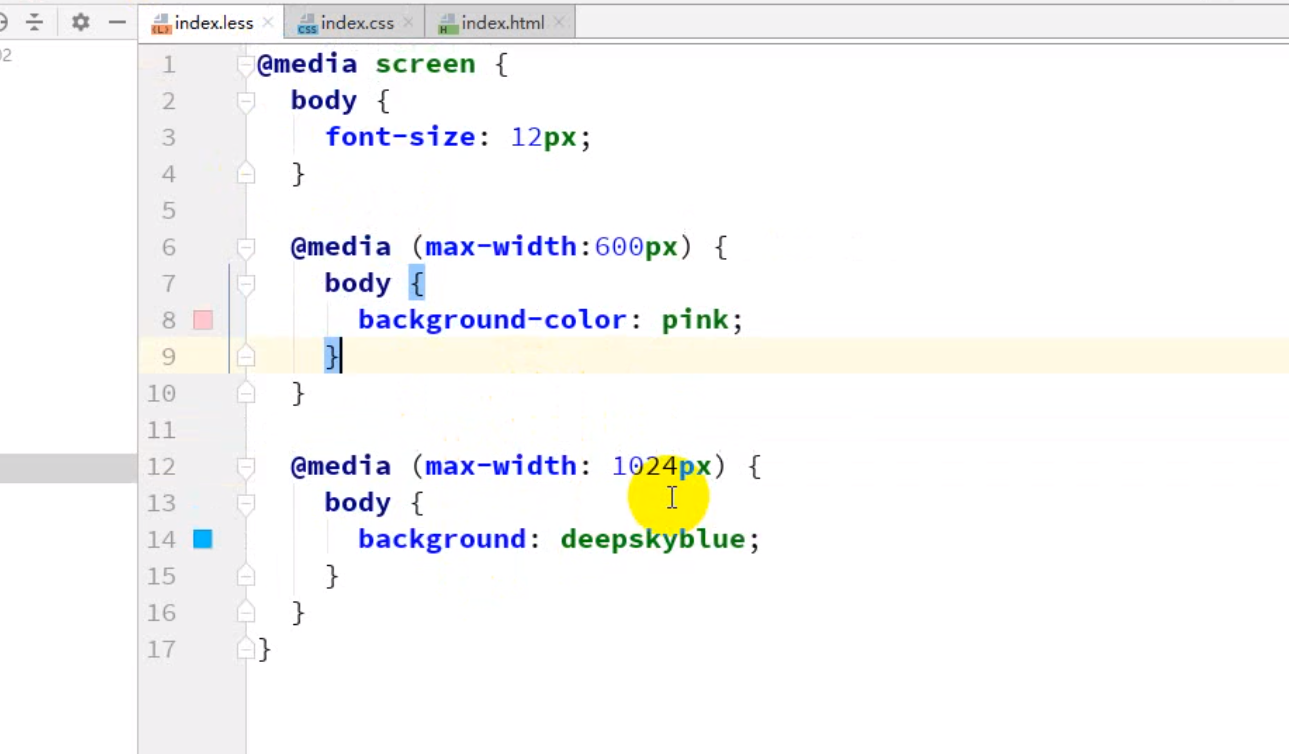
Task: Click the fold end marker on line 17
Action: click(246, 649)
